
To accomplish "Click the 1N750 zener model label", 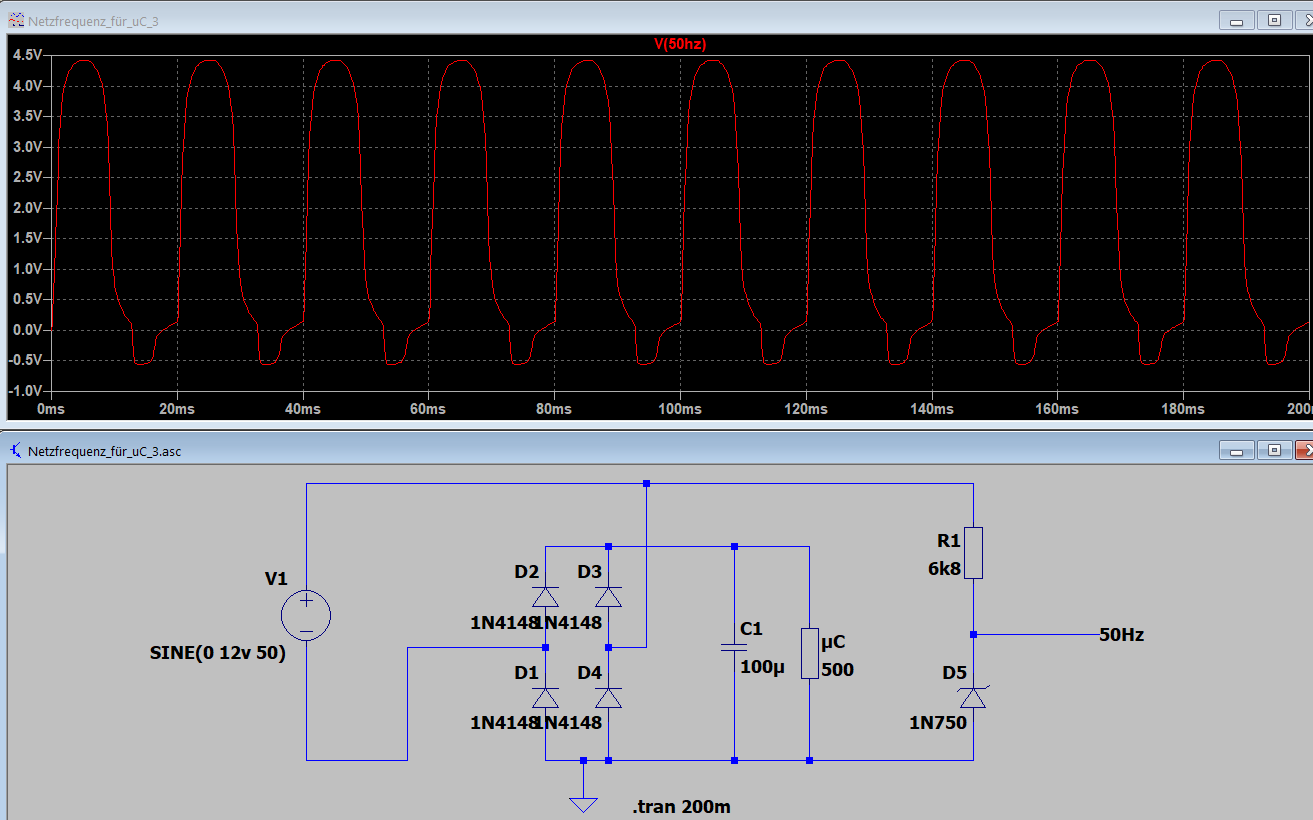I will coord(937,722).
